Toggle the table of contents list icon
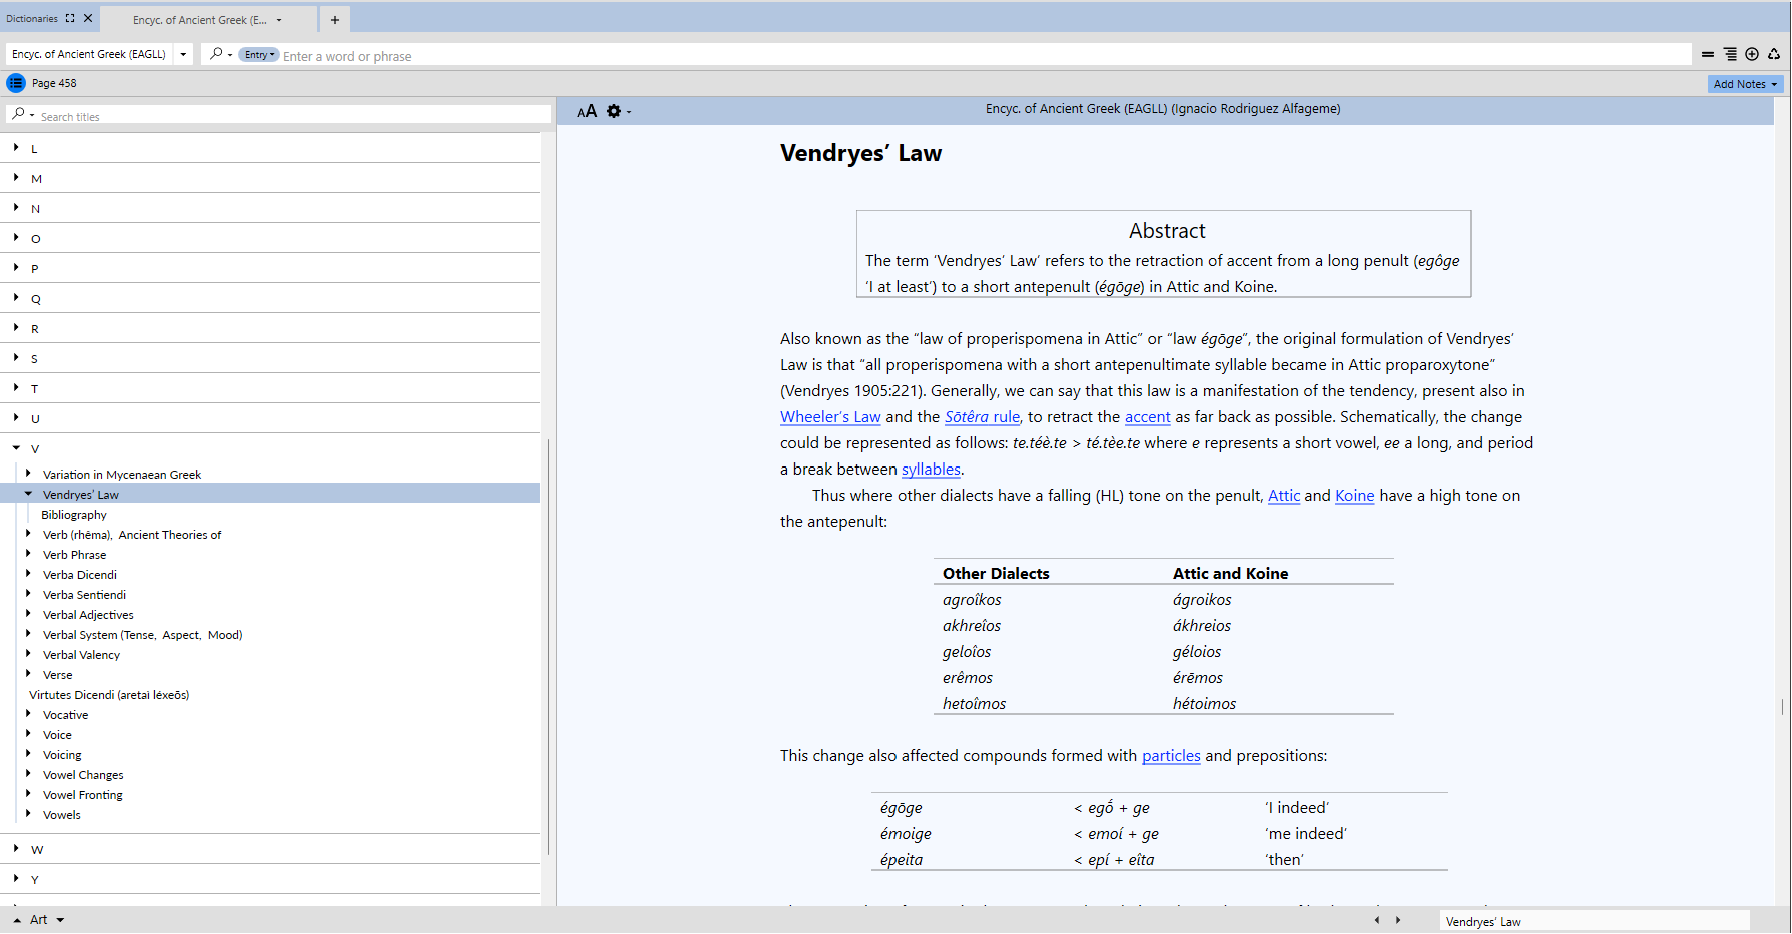The width and height of the screenshot is (1792, 934). [x=16, y=83]
